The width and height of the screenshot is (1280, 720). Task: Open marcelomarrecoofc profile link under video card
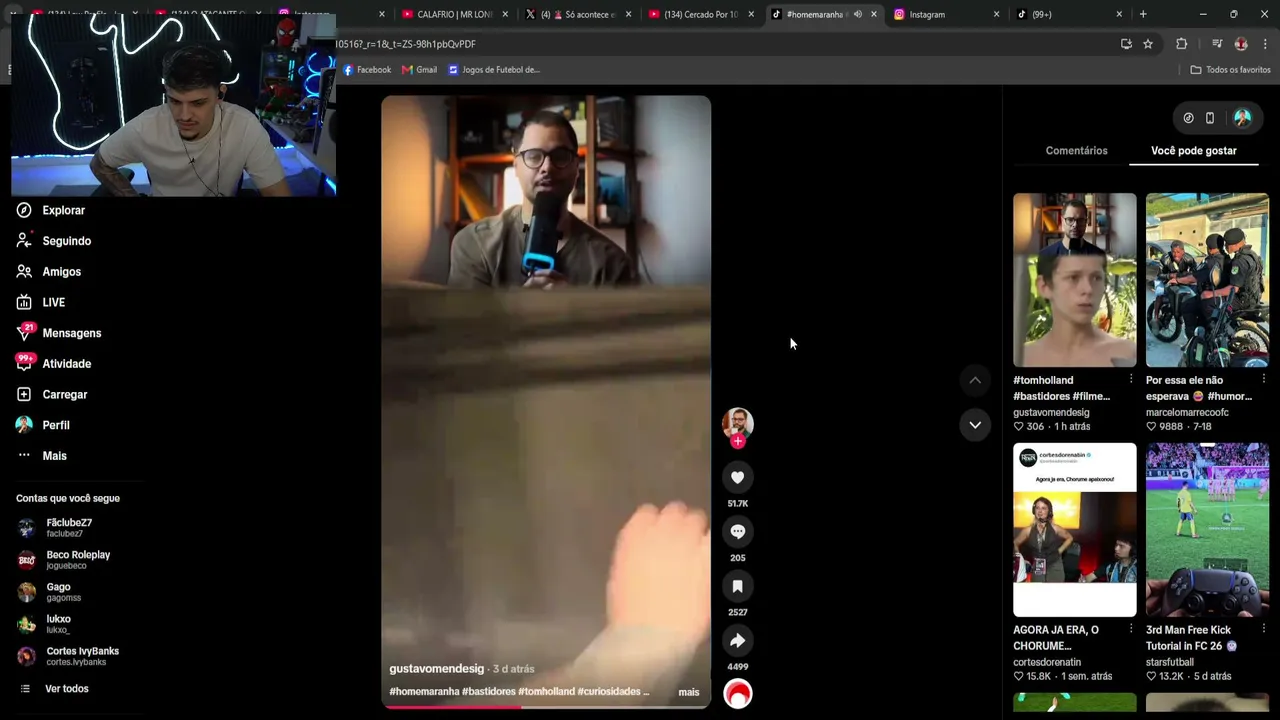point(1187,412)
